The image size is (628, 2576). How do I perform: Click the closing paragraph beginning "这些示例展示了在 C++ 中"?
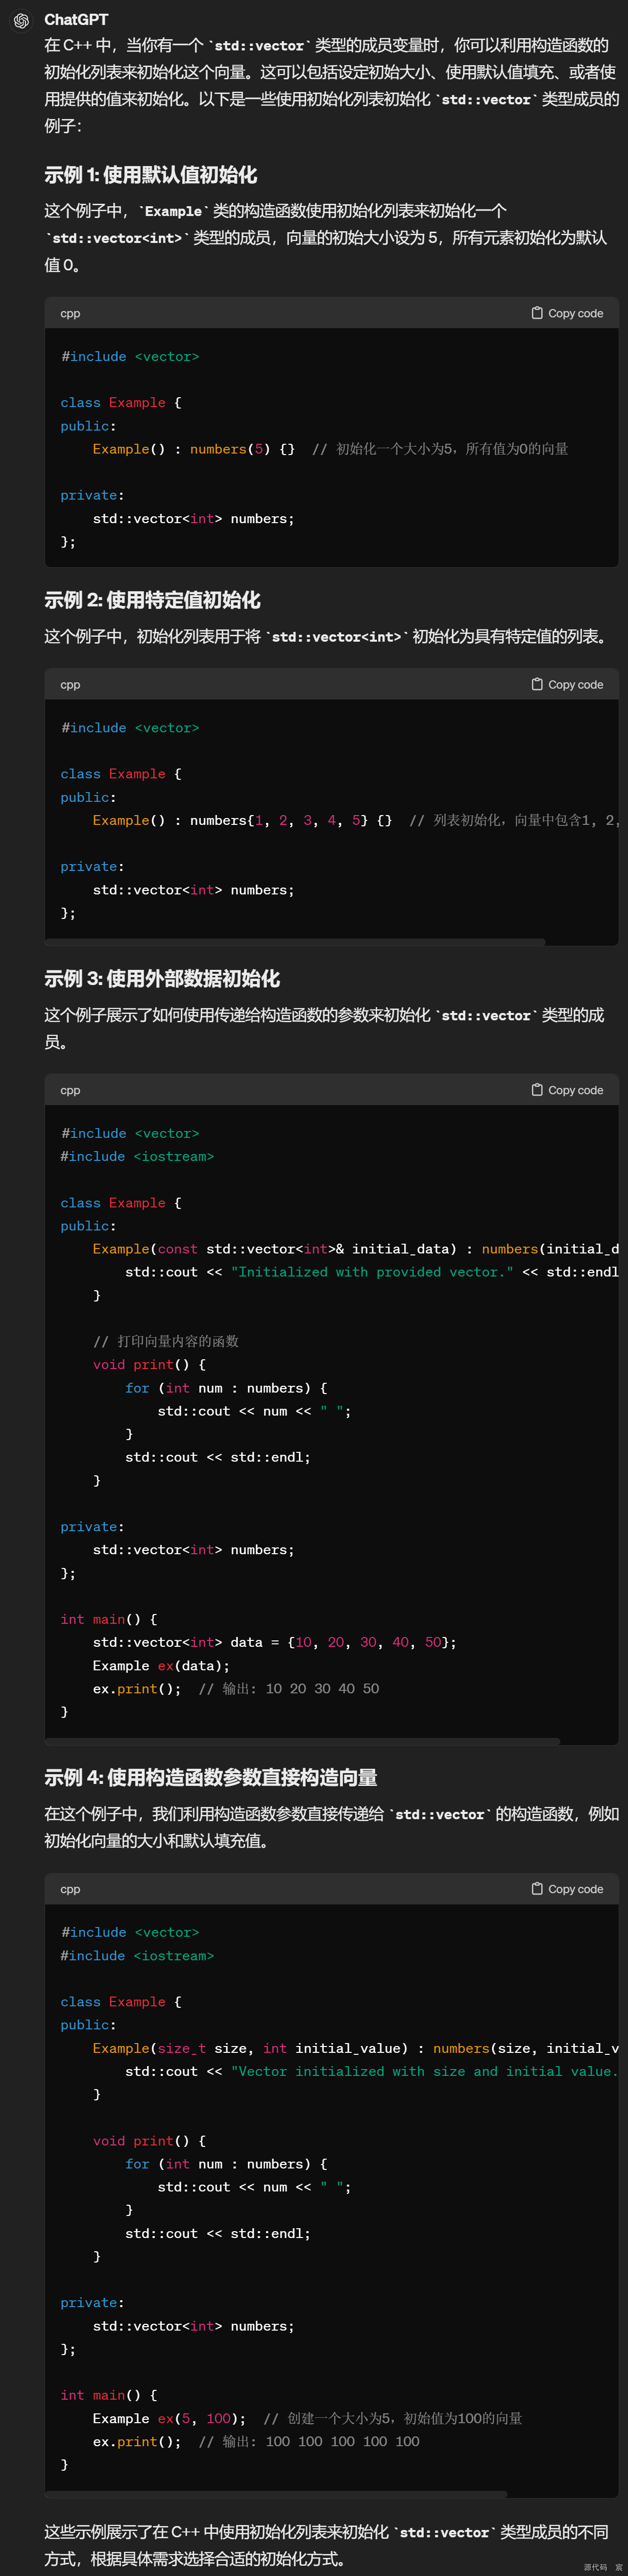(326, 2545)
